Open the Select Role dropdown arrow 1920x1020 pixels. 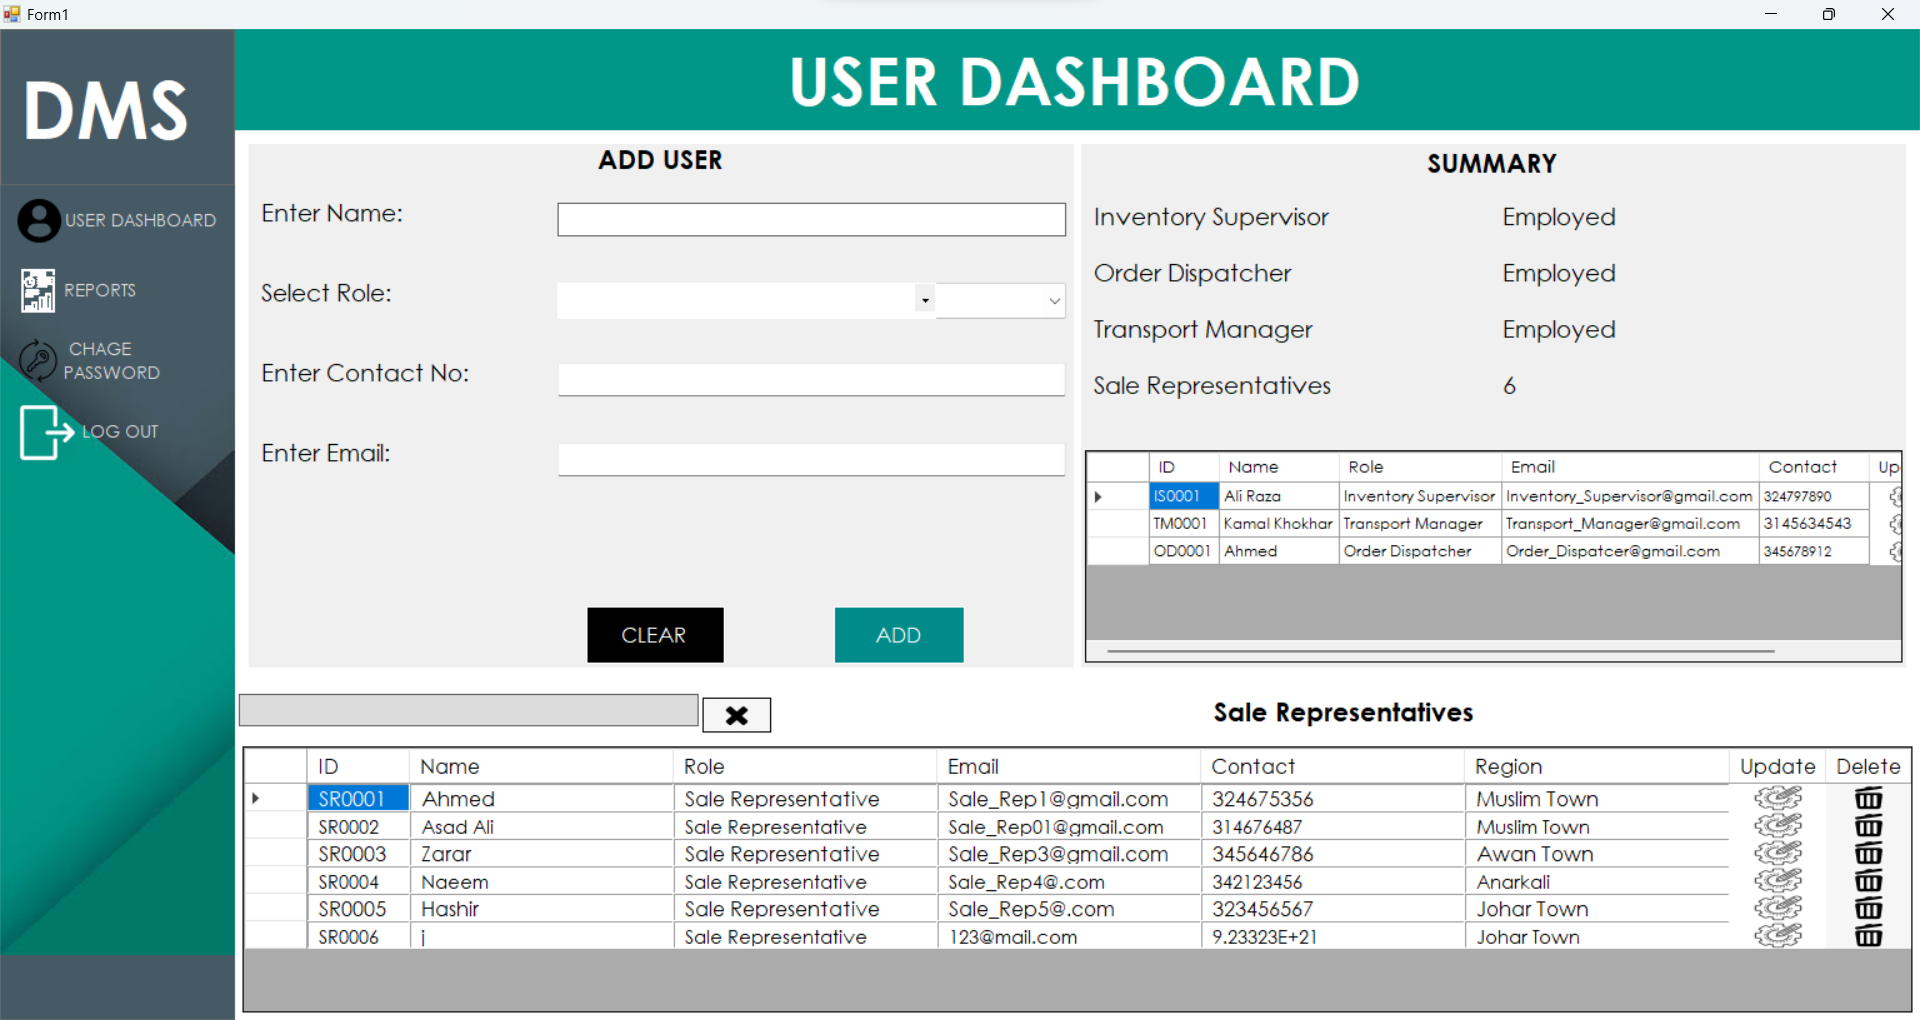click(x=925, y=301)
